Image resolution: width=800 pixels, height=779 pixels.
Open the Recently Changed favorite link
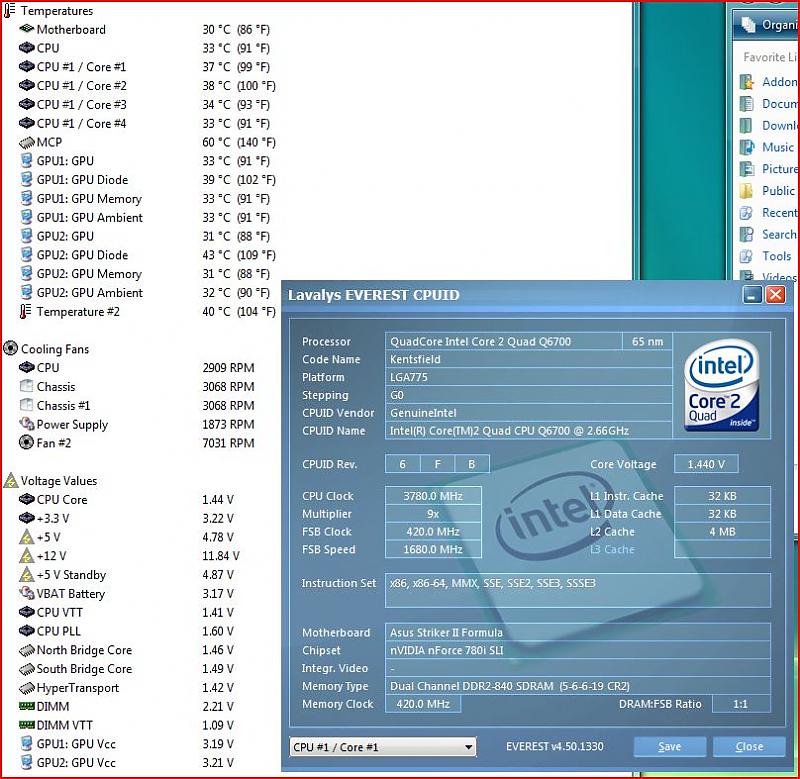coord(770,213)
